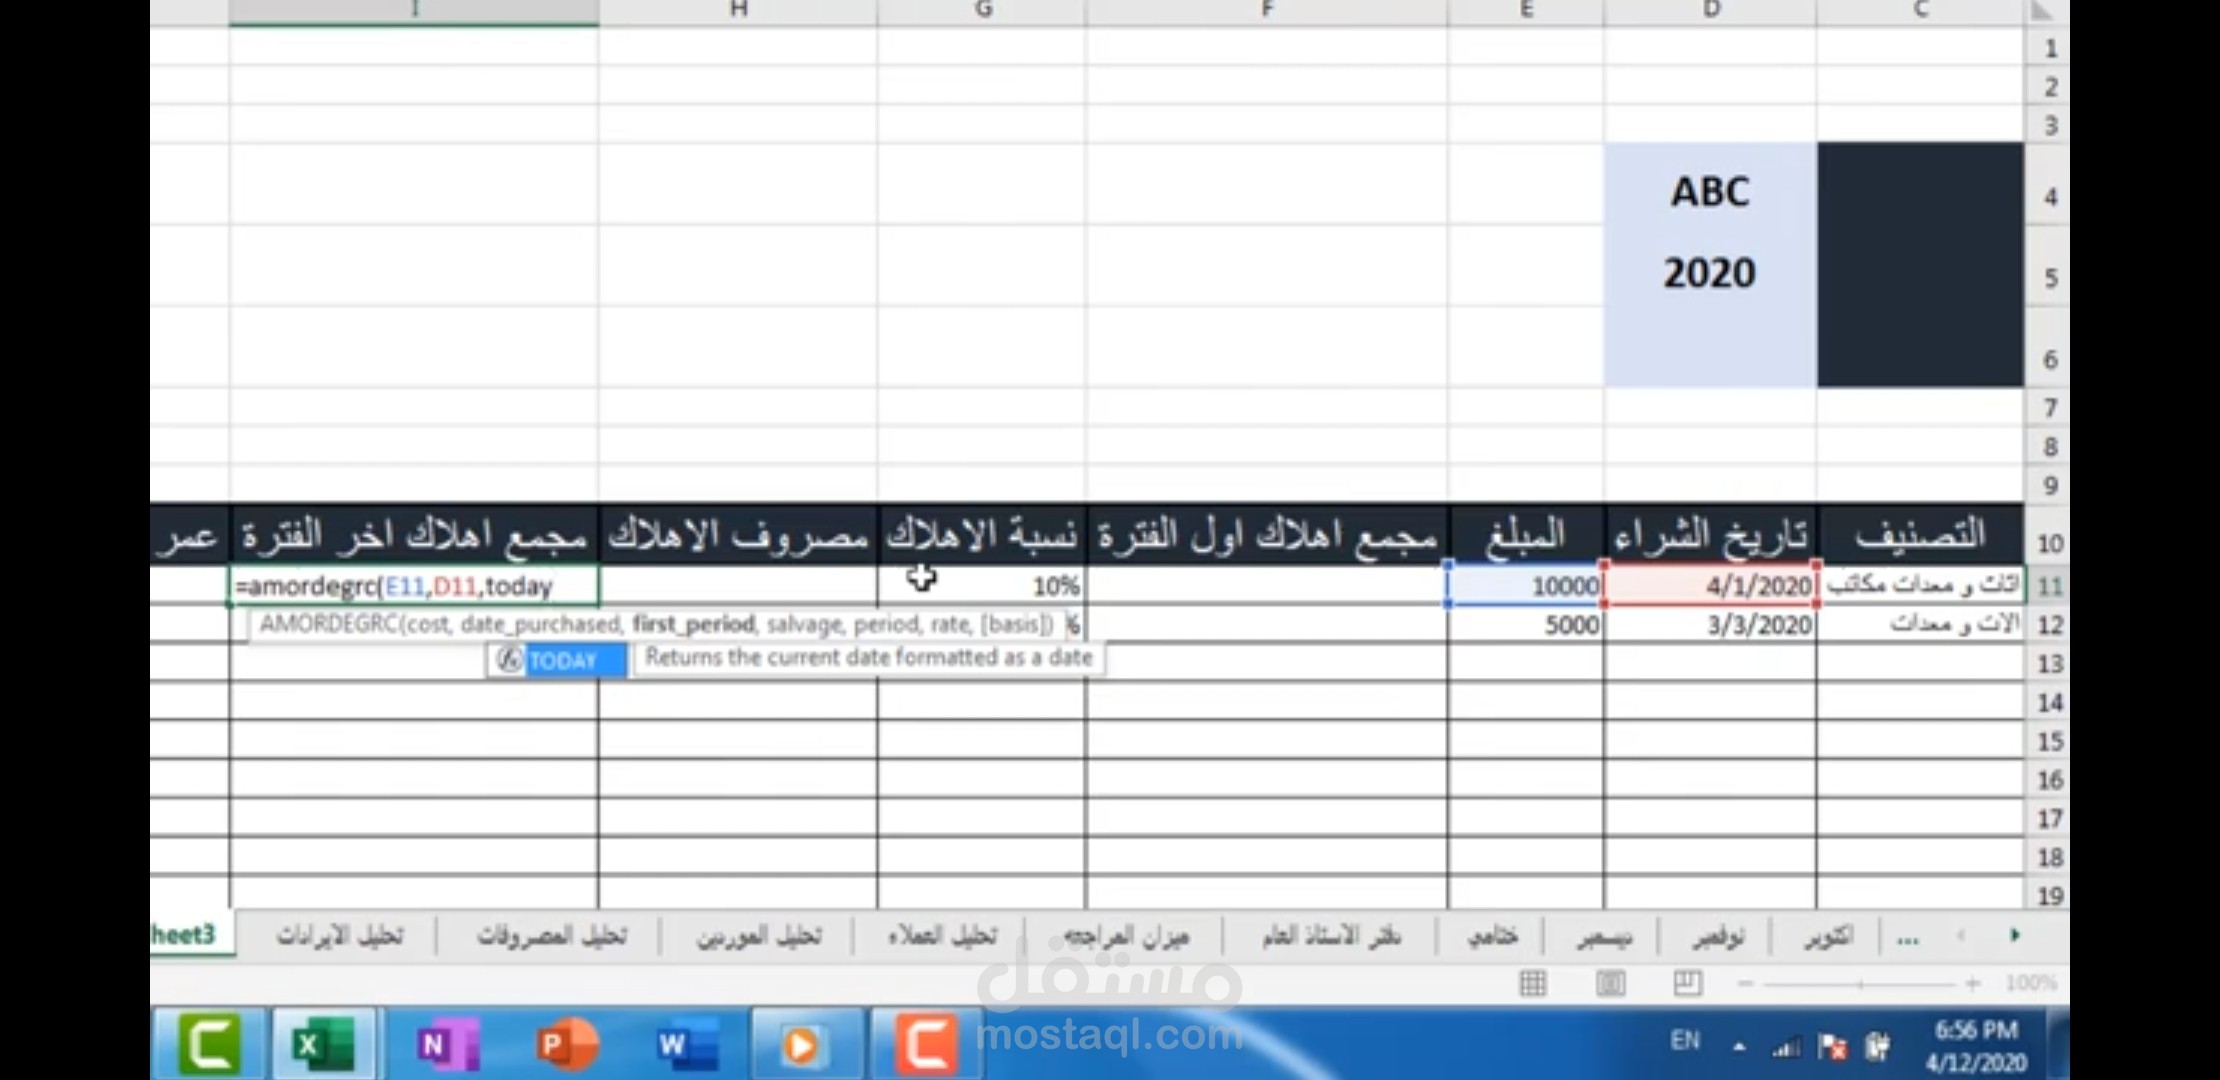The width and height of the screenshot is (2220, 1080).
Task: Select the تحليل الايرادات sheet tab
Action: (340, 936)
